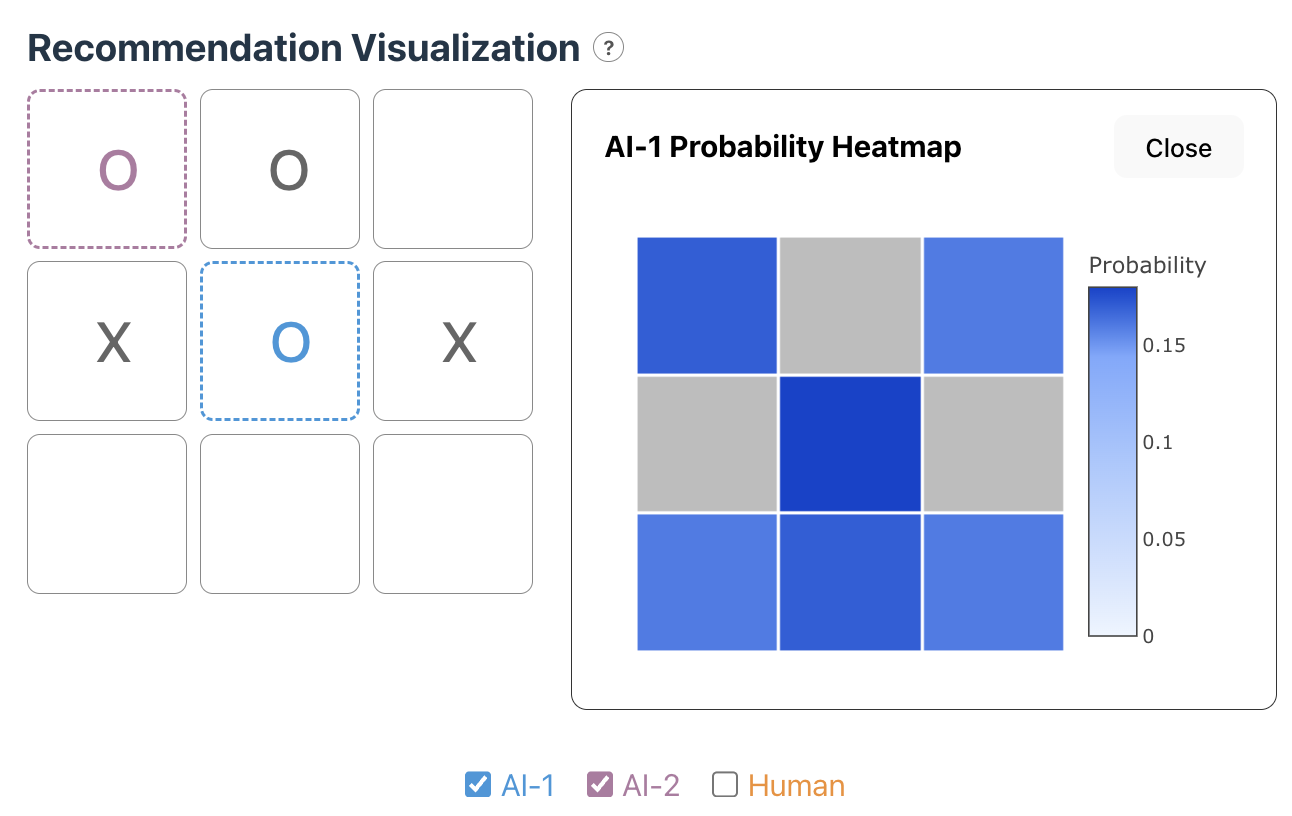
Task: Click the X mark in the middle-left cell
Action: 106,340
